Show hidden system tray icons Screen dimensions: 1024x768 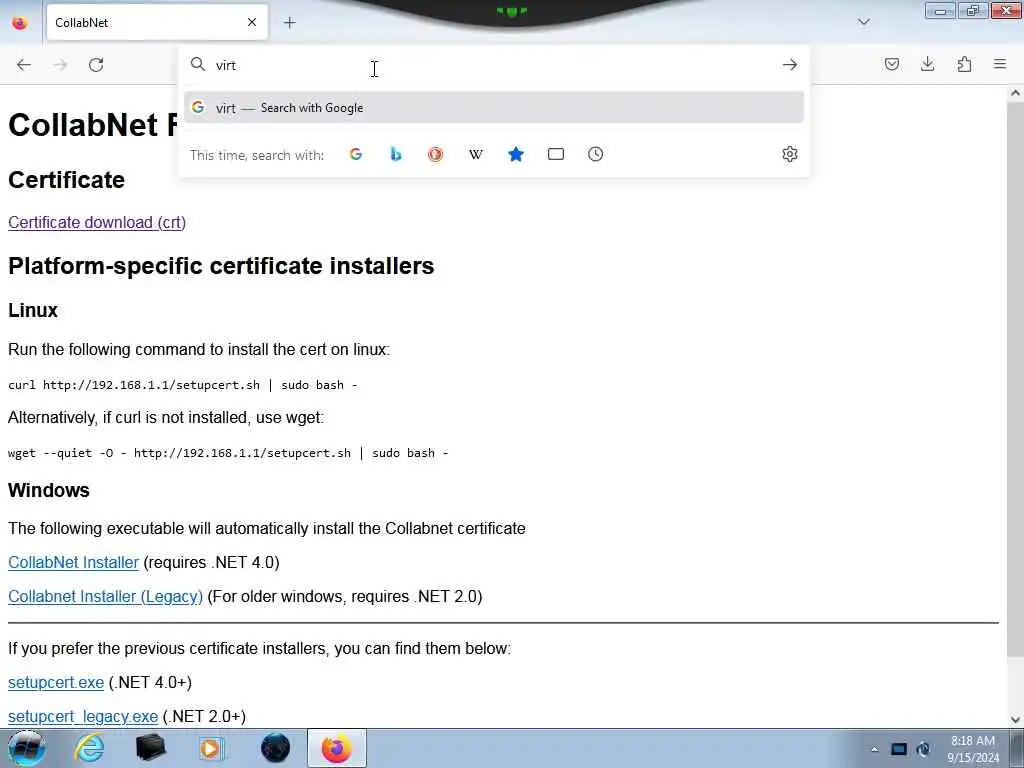pyautogui.click(x=874, y=749)
